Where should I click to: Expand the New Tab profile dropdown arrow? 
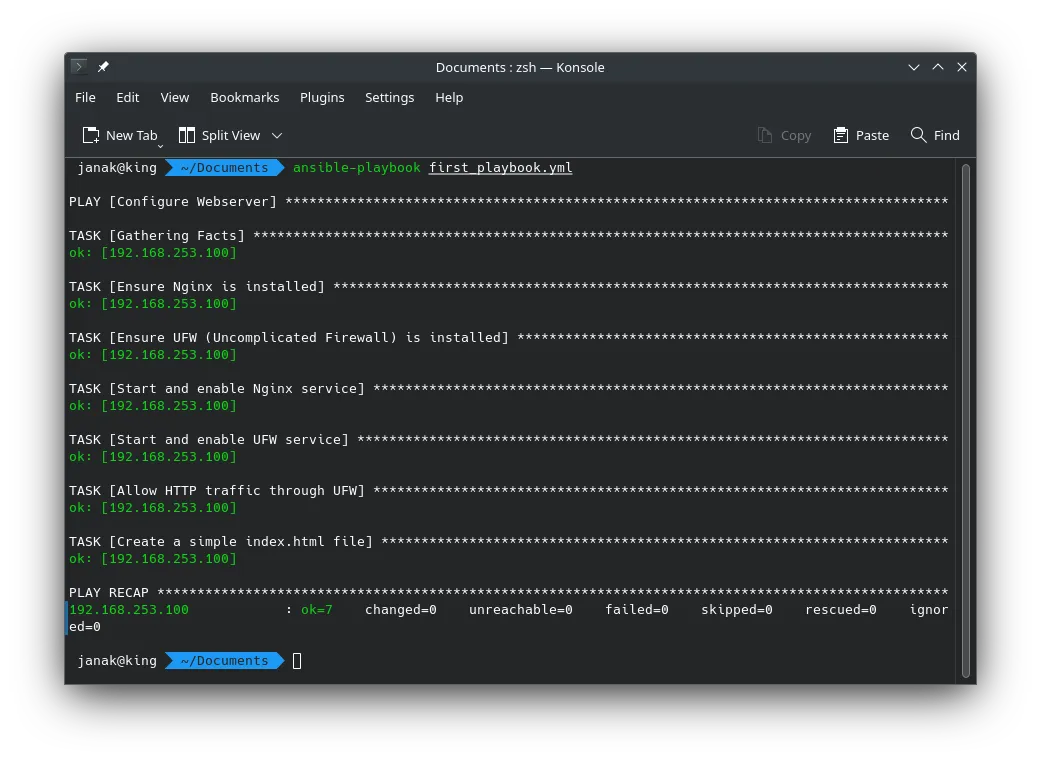click(x=160, y=145)
